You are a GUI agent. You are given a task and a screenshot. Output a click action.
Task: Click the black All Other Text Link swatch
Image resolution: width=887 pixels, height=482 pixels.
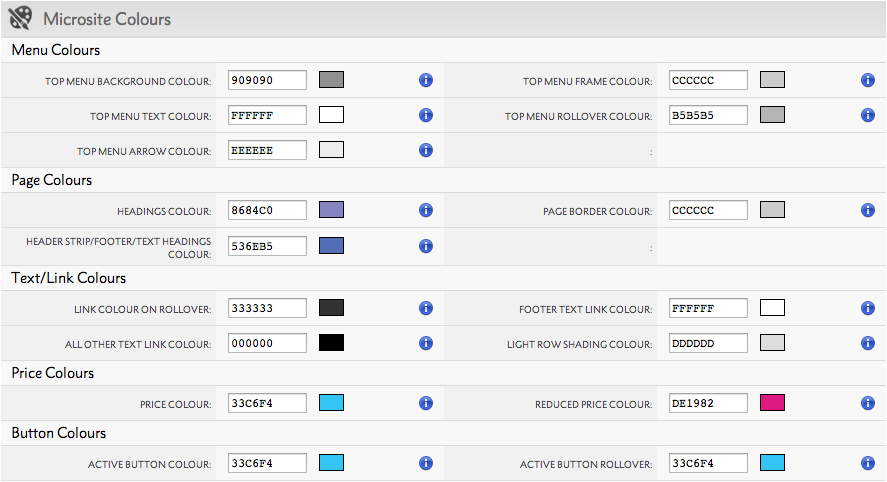331,343
